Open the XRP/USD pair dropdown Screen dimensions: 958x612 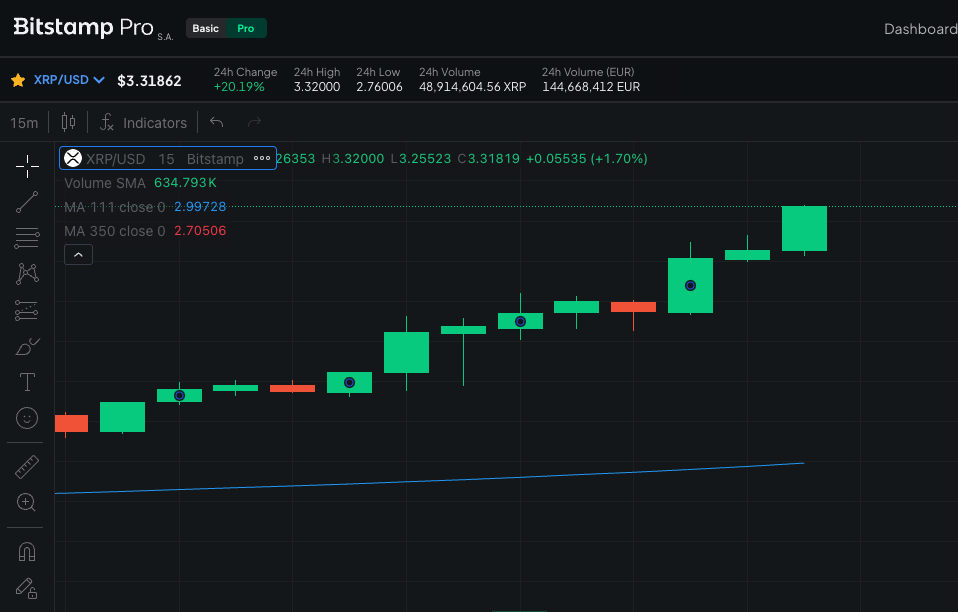click(69, 80)
